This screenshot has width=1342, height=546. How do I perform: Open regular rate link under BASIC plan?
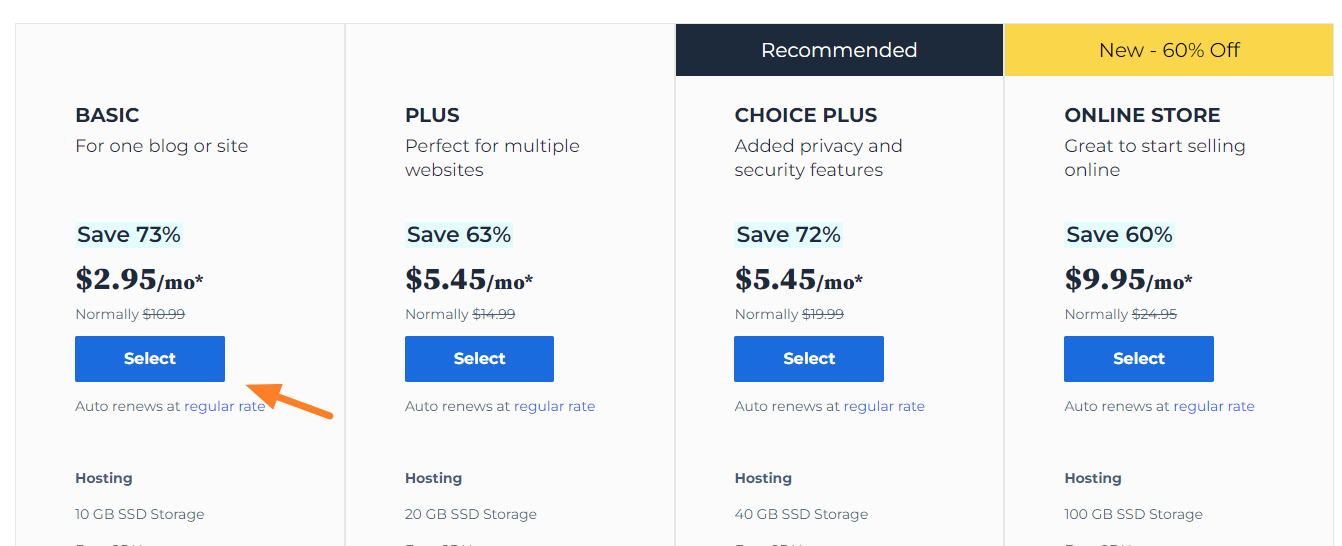tap(225, 406)
